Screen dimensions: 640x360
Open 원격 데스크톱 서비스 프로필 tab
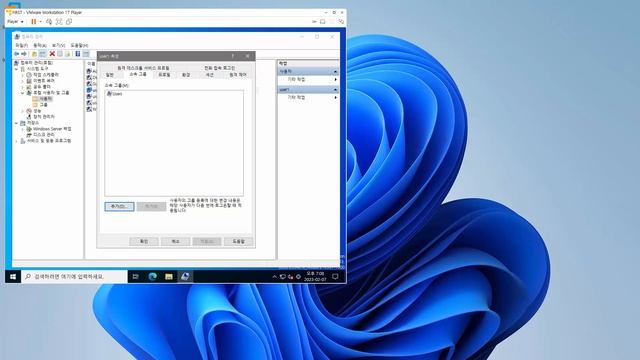pos(143,68)
